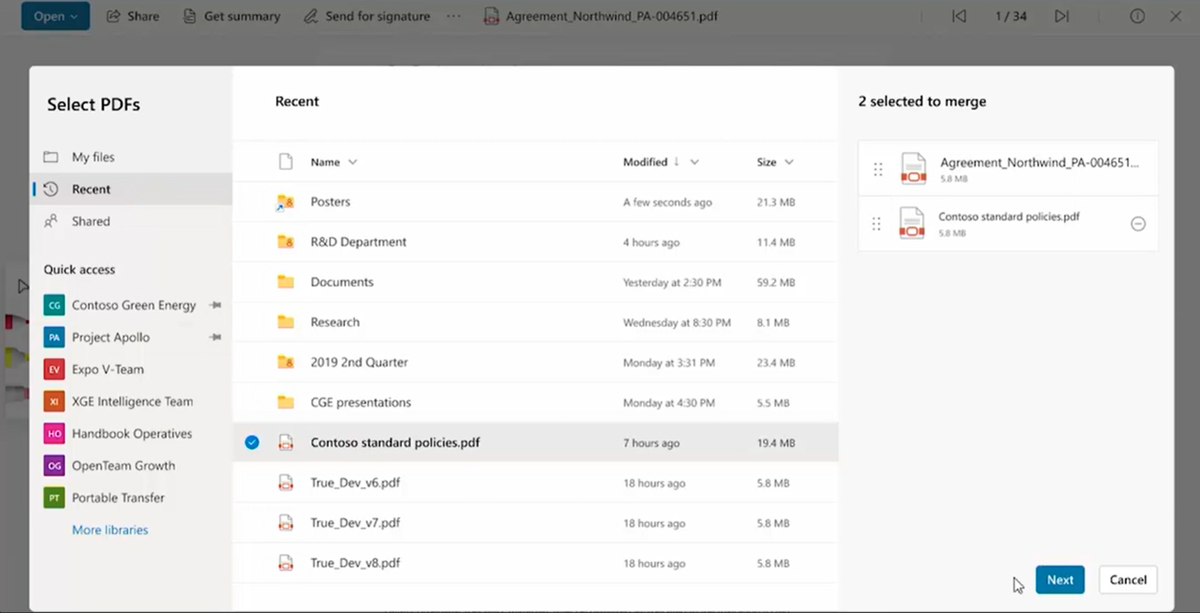The width and height of the screenshot is (1200, 613).
Task: Open the Modified column dropdown chevron
Action: (694, 162)
